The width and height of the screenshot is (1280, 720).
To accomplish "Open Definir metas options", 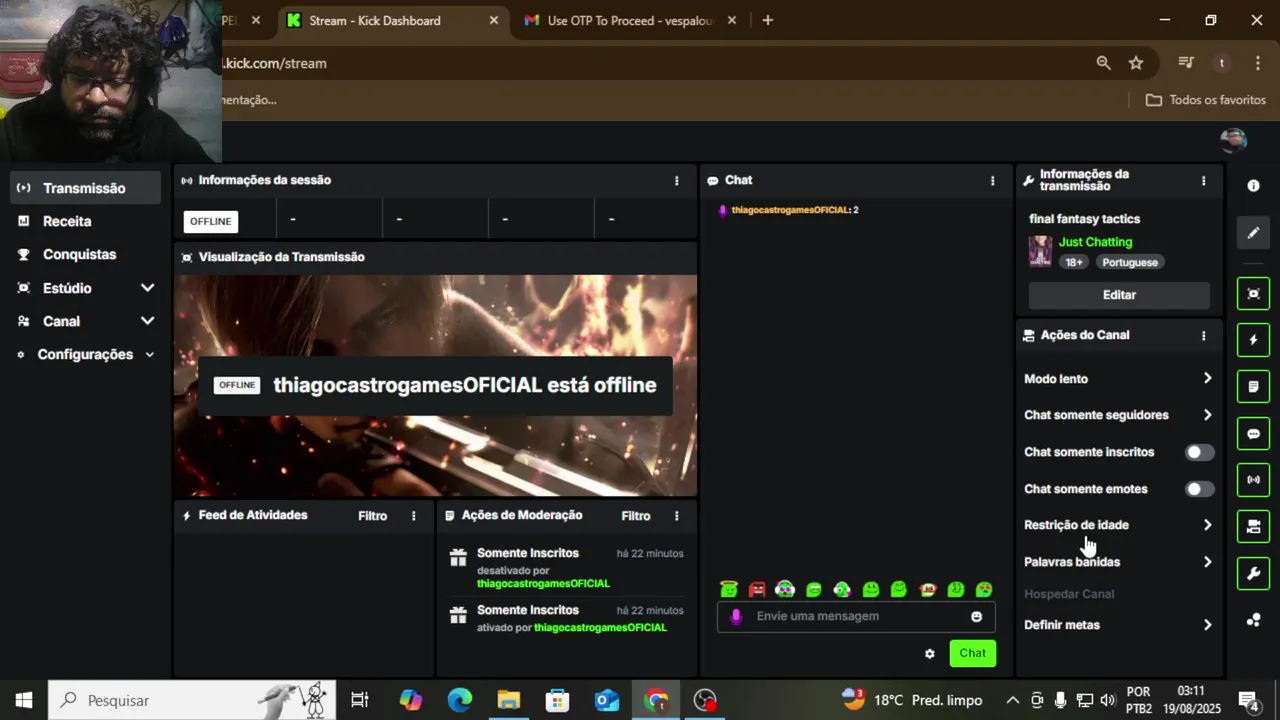I will tap(1118, 625).
